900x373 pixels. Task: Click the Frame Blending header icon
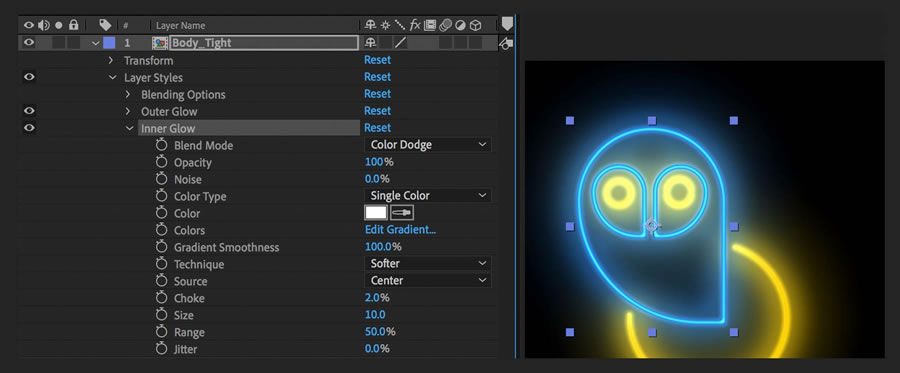430,25
